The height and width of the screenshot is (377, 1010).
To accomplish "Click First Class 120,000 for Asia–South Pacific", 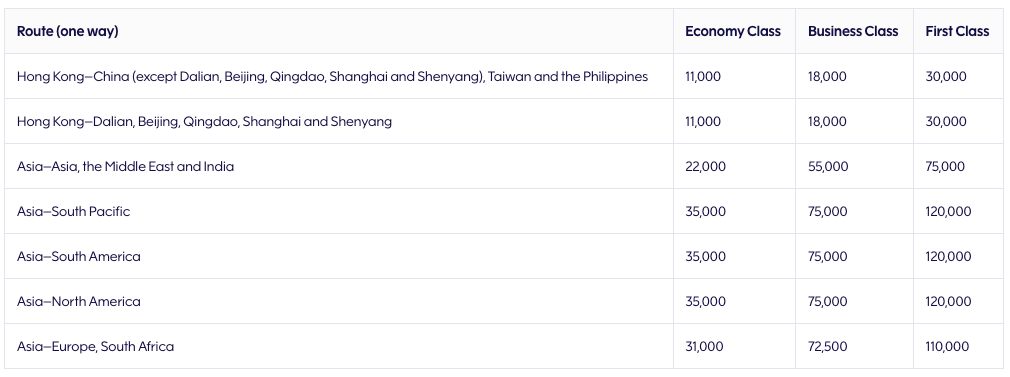I will coord(948,211).
